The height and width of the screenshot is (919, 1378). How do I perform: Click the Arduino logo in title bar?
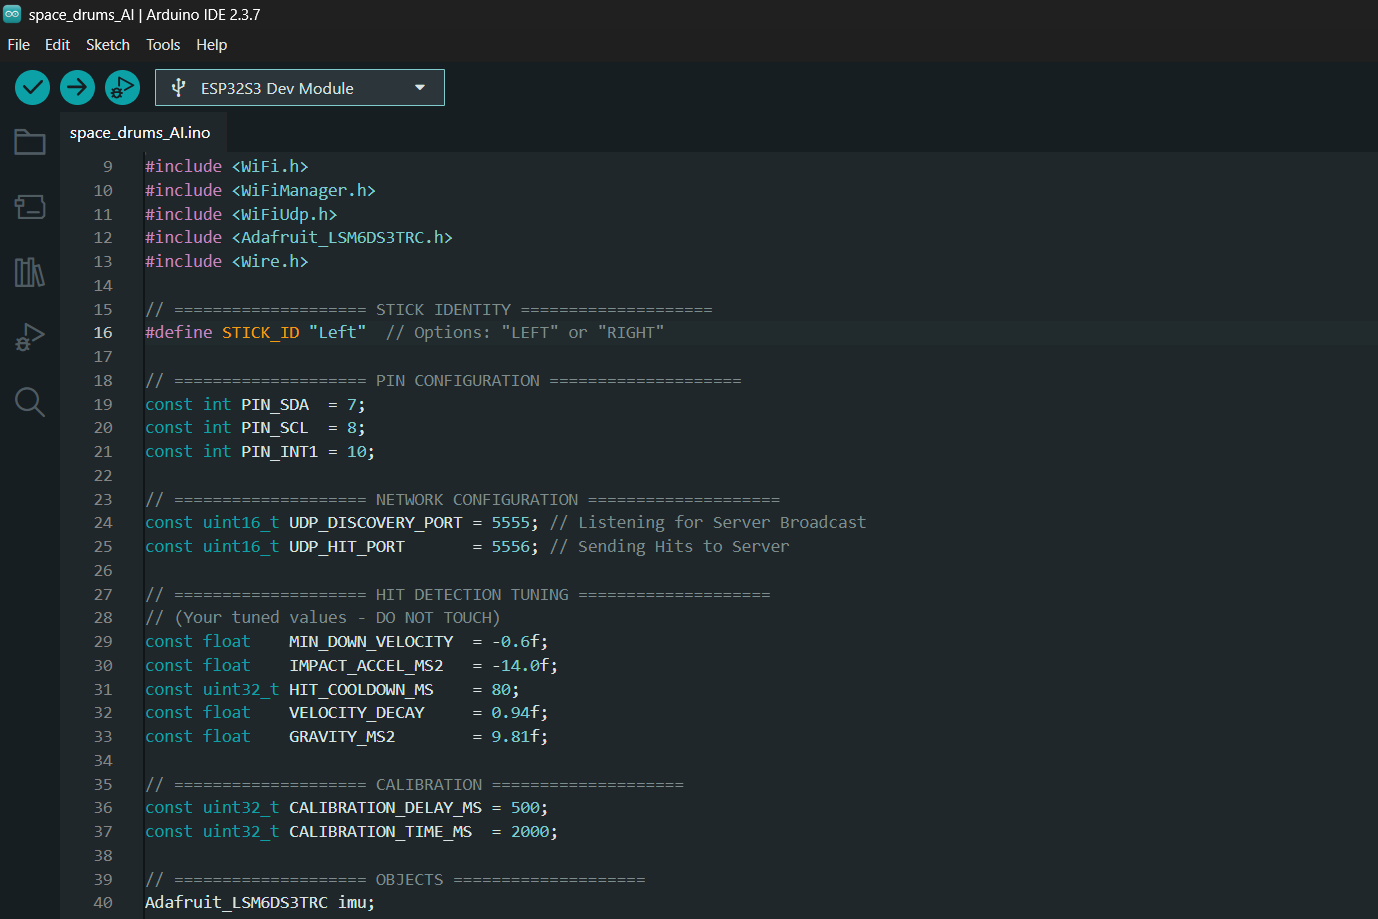[12, 14]
